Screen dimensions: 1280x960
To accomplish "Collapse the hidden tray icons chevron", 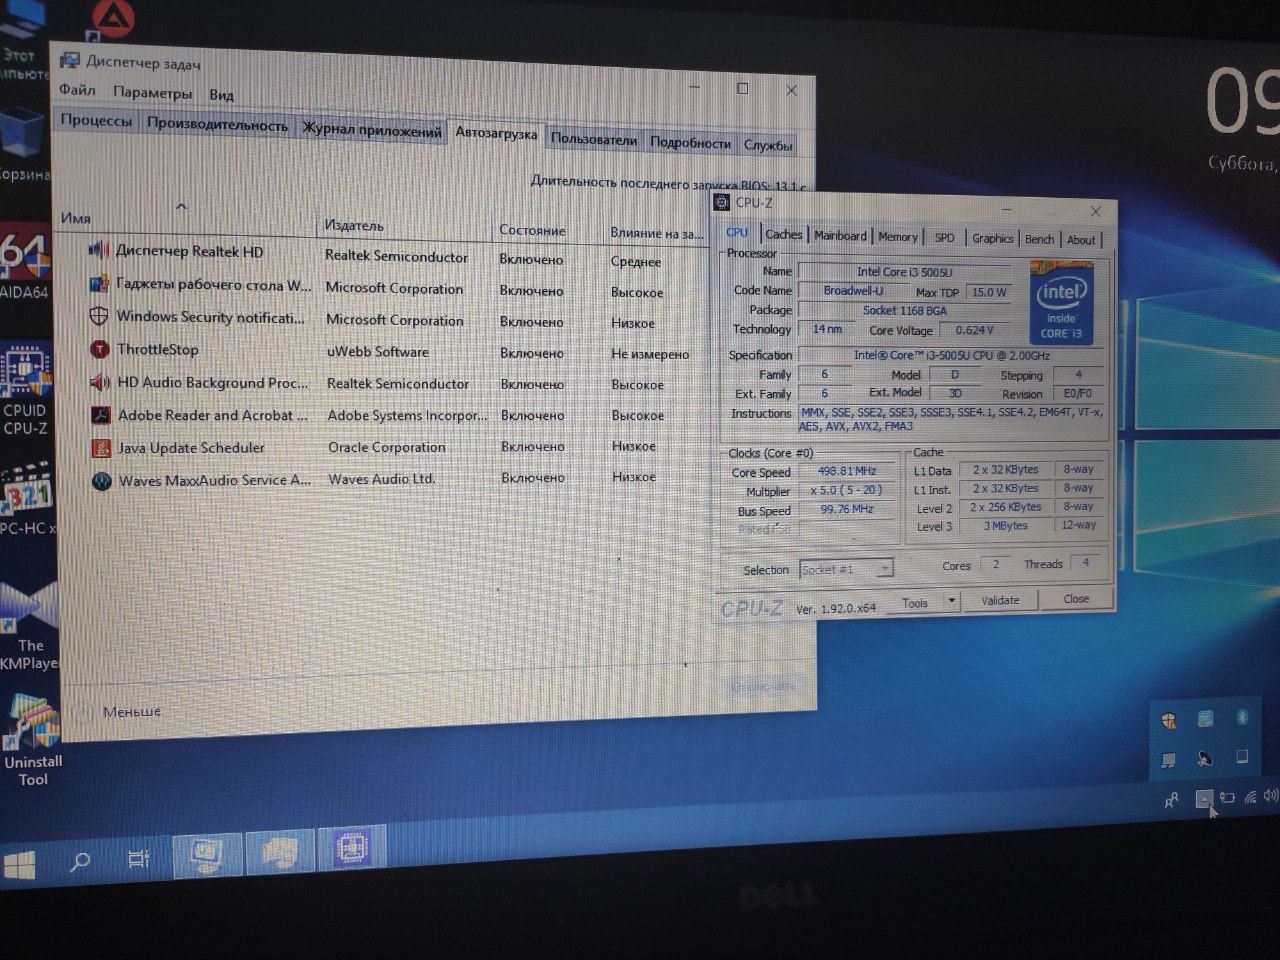I will (x=1204, y=798).
